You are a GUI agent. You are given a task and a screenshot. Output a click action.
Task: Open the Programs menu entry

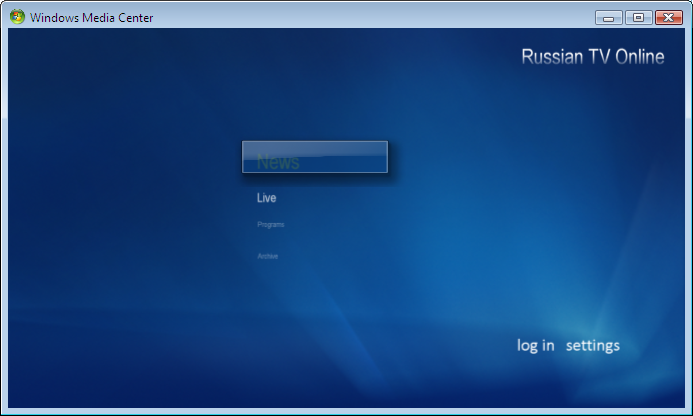pos(270,225)
